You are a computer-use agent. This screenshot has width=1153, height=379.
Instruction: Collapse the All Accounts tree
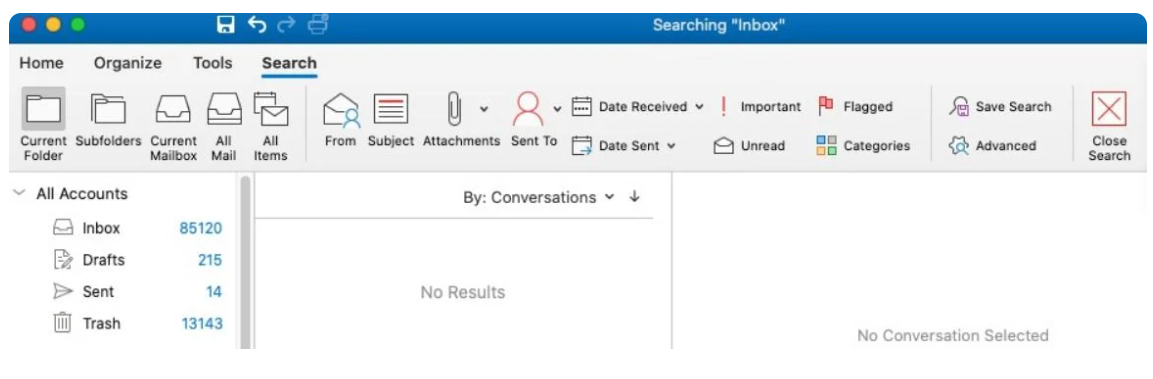click(20, 194)
